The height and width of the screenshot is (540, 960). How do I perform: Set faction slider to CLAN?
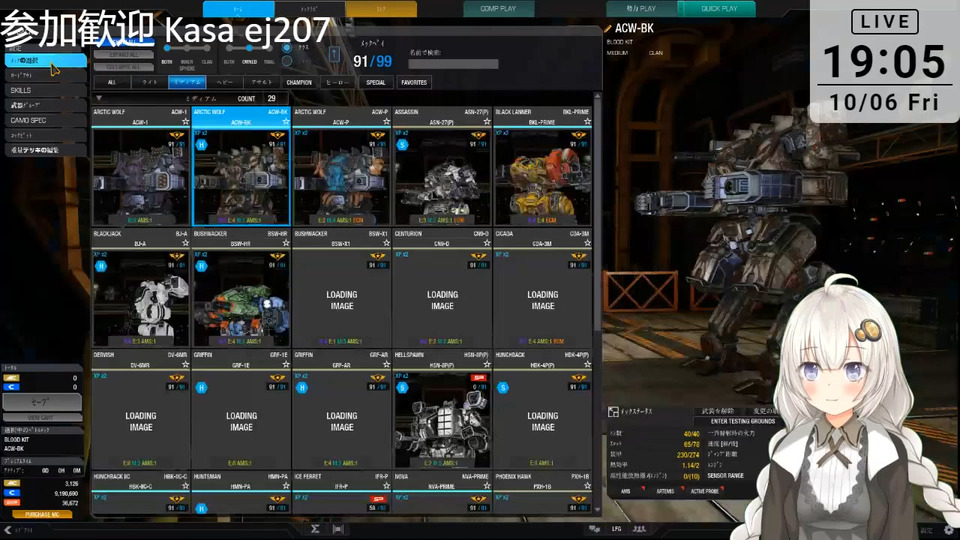pos(207,48)
